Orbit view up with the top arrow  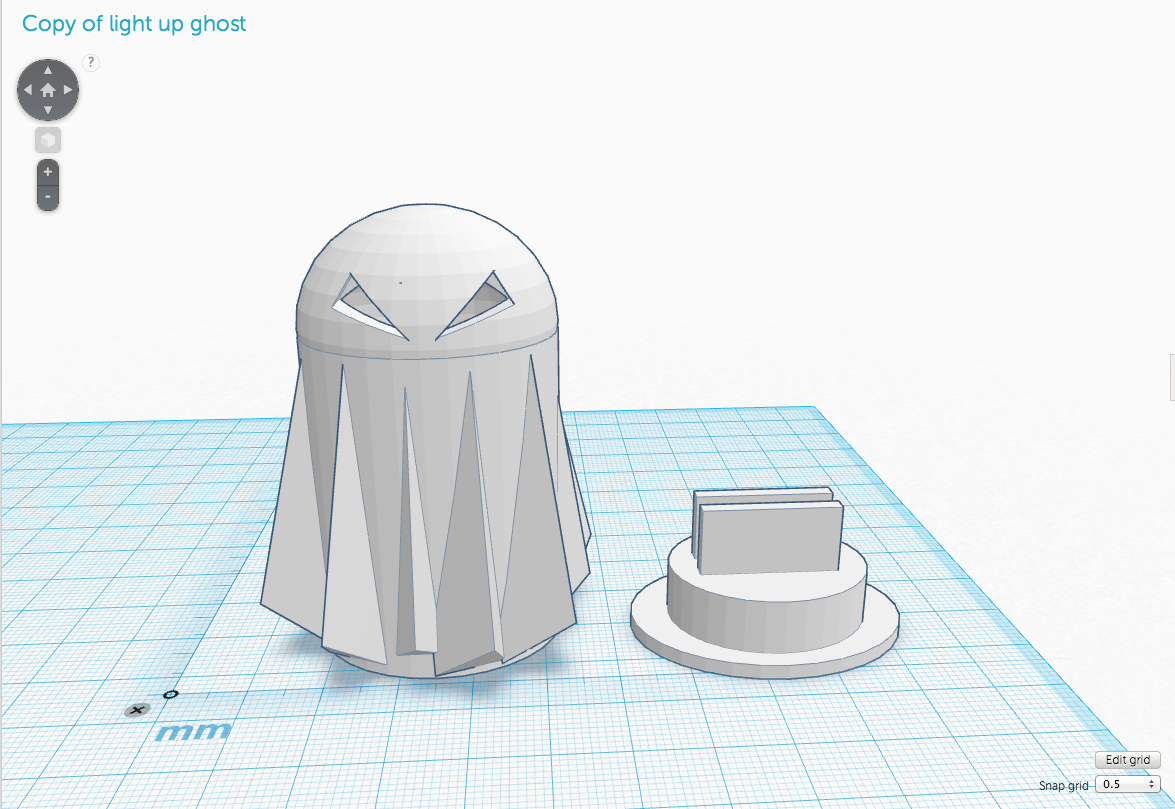tap(48, 70)
